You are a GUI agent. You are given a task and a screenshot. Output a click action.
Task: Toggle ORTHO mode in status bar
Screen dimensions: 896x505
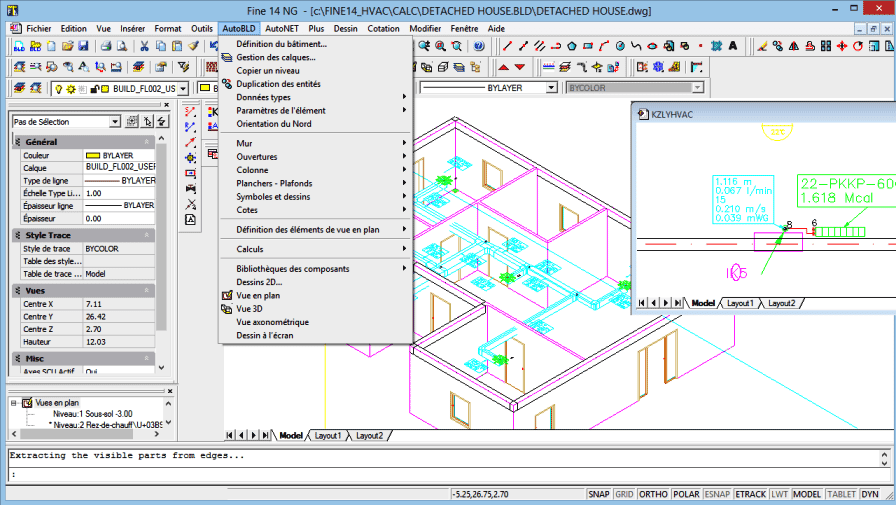[653, 494]
